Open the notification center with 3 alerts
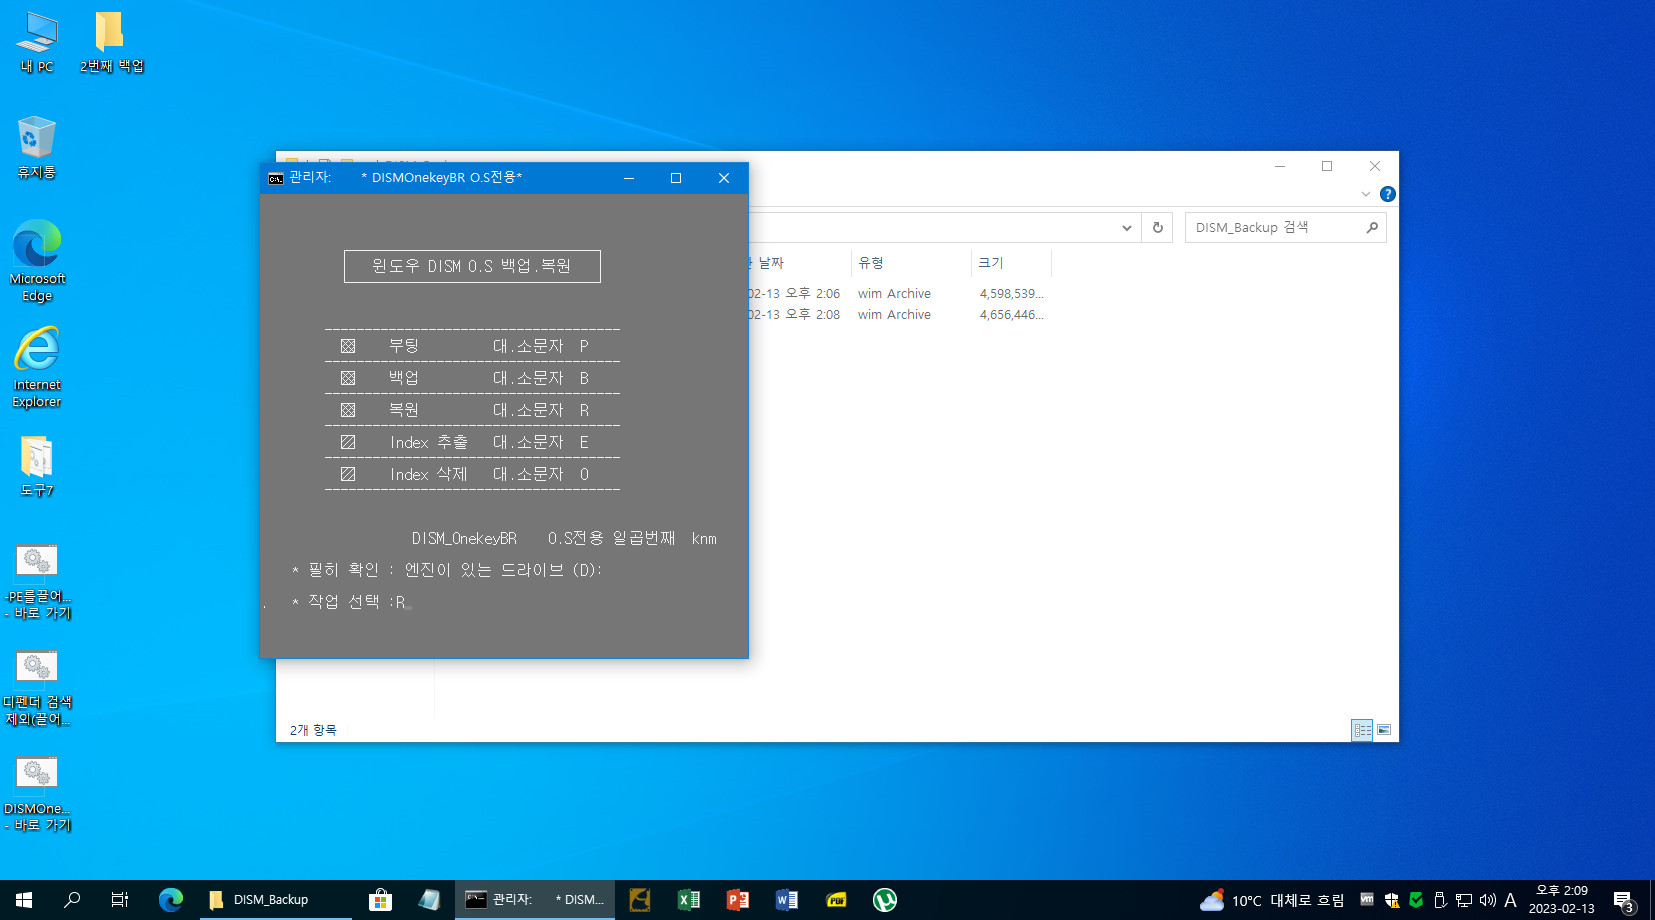The height and width of the screenshot is (920, 1655). (x=1624, y=900)
